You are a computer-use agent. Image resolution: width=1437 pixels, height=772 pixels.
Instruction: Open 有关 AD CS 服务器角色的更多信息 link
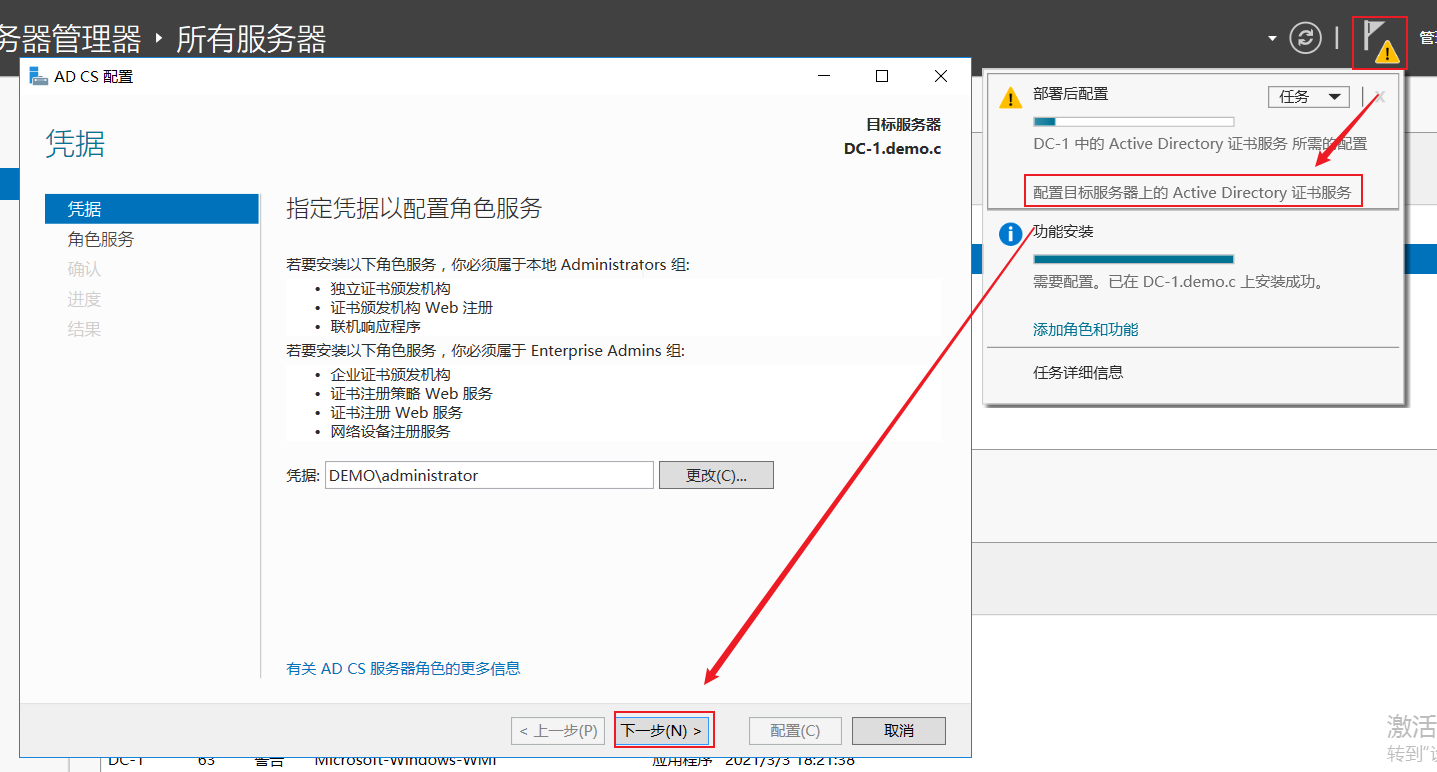403,668
